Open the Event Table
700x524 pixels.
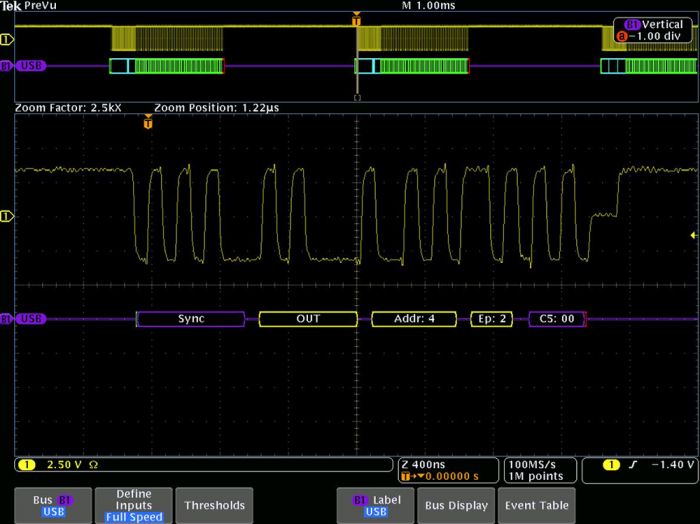[537, 505]
